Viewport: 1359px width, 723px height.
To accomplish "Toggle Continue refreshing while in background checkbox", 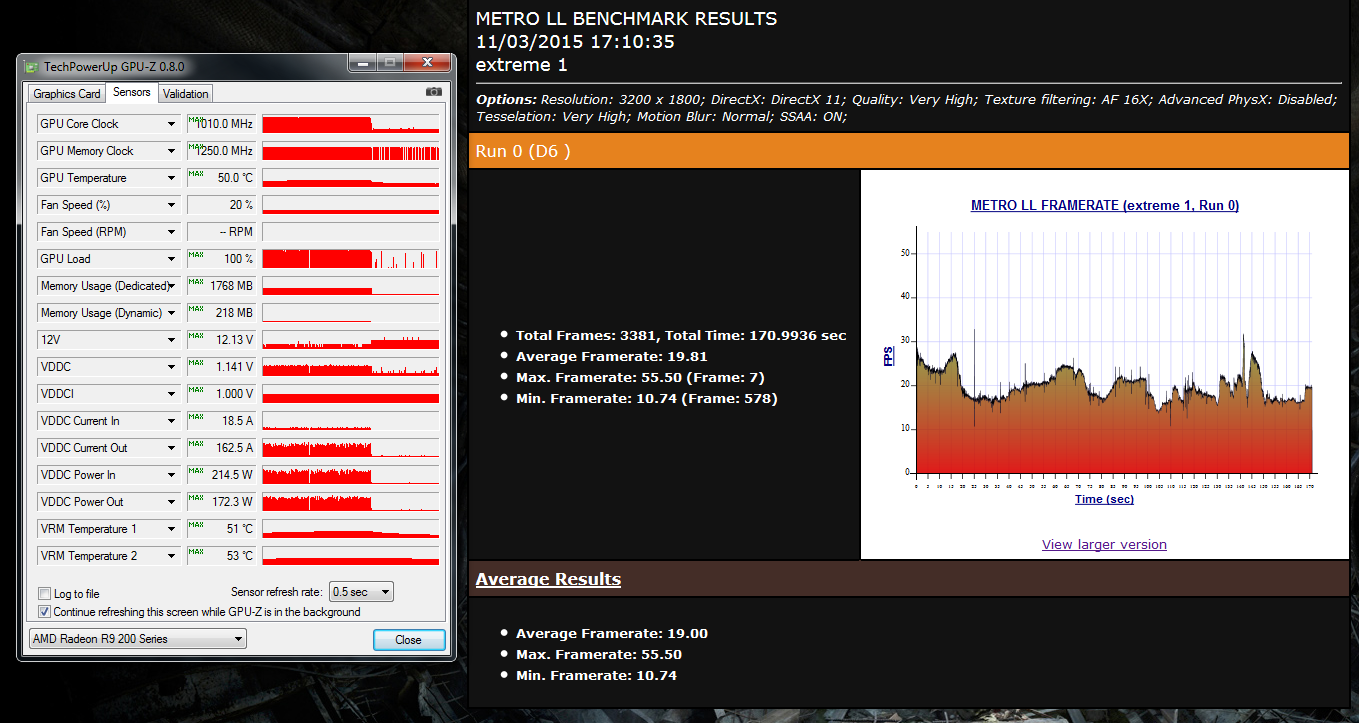I will [44, 612].
